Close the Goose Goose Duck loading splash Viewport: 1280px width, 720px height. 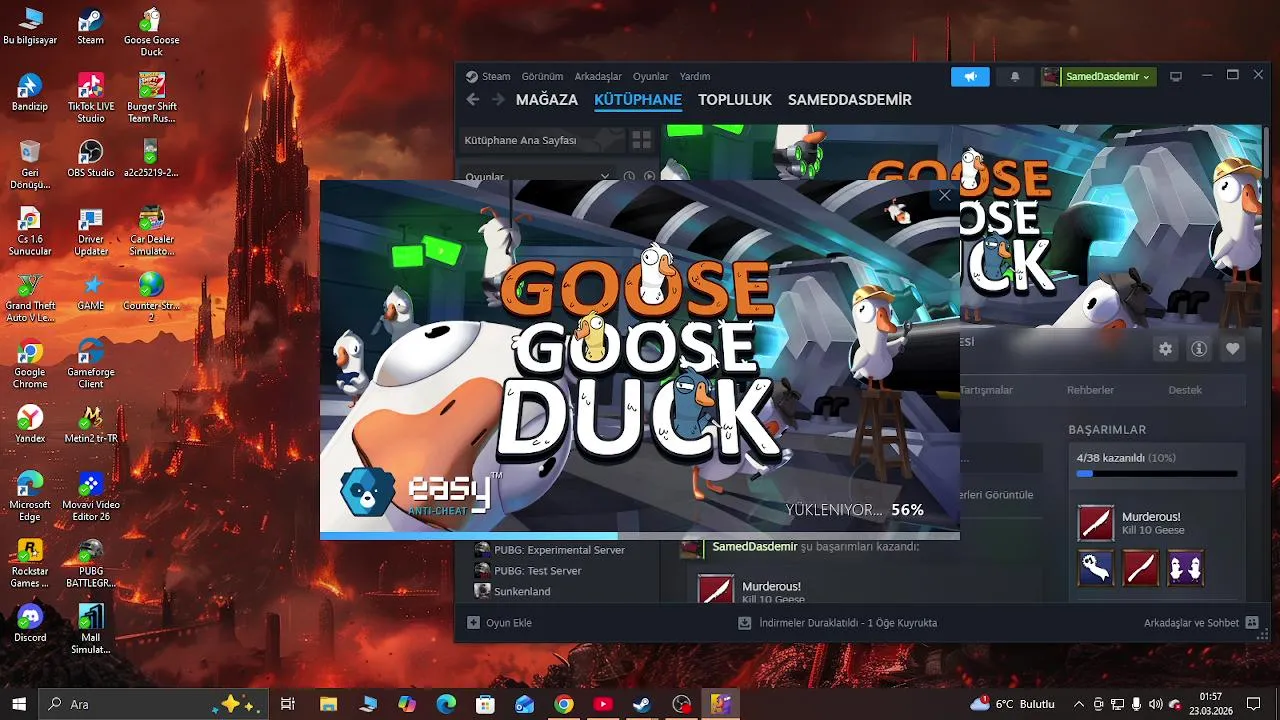944,196
